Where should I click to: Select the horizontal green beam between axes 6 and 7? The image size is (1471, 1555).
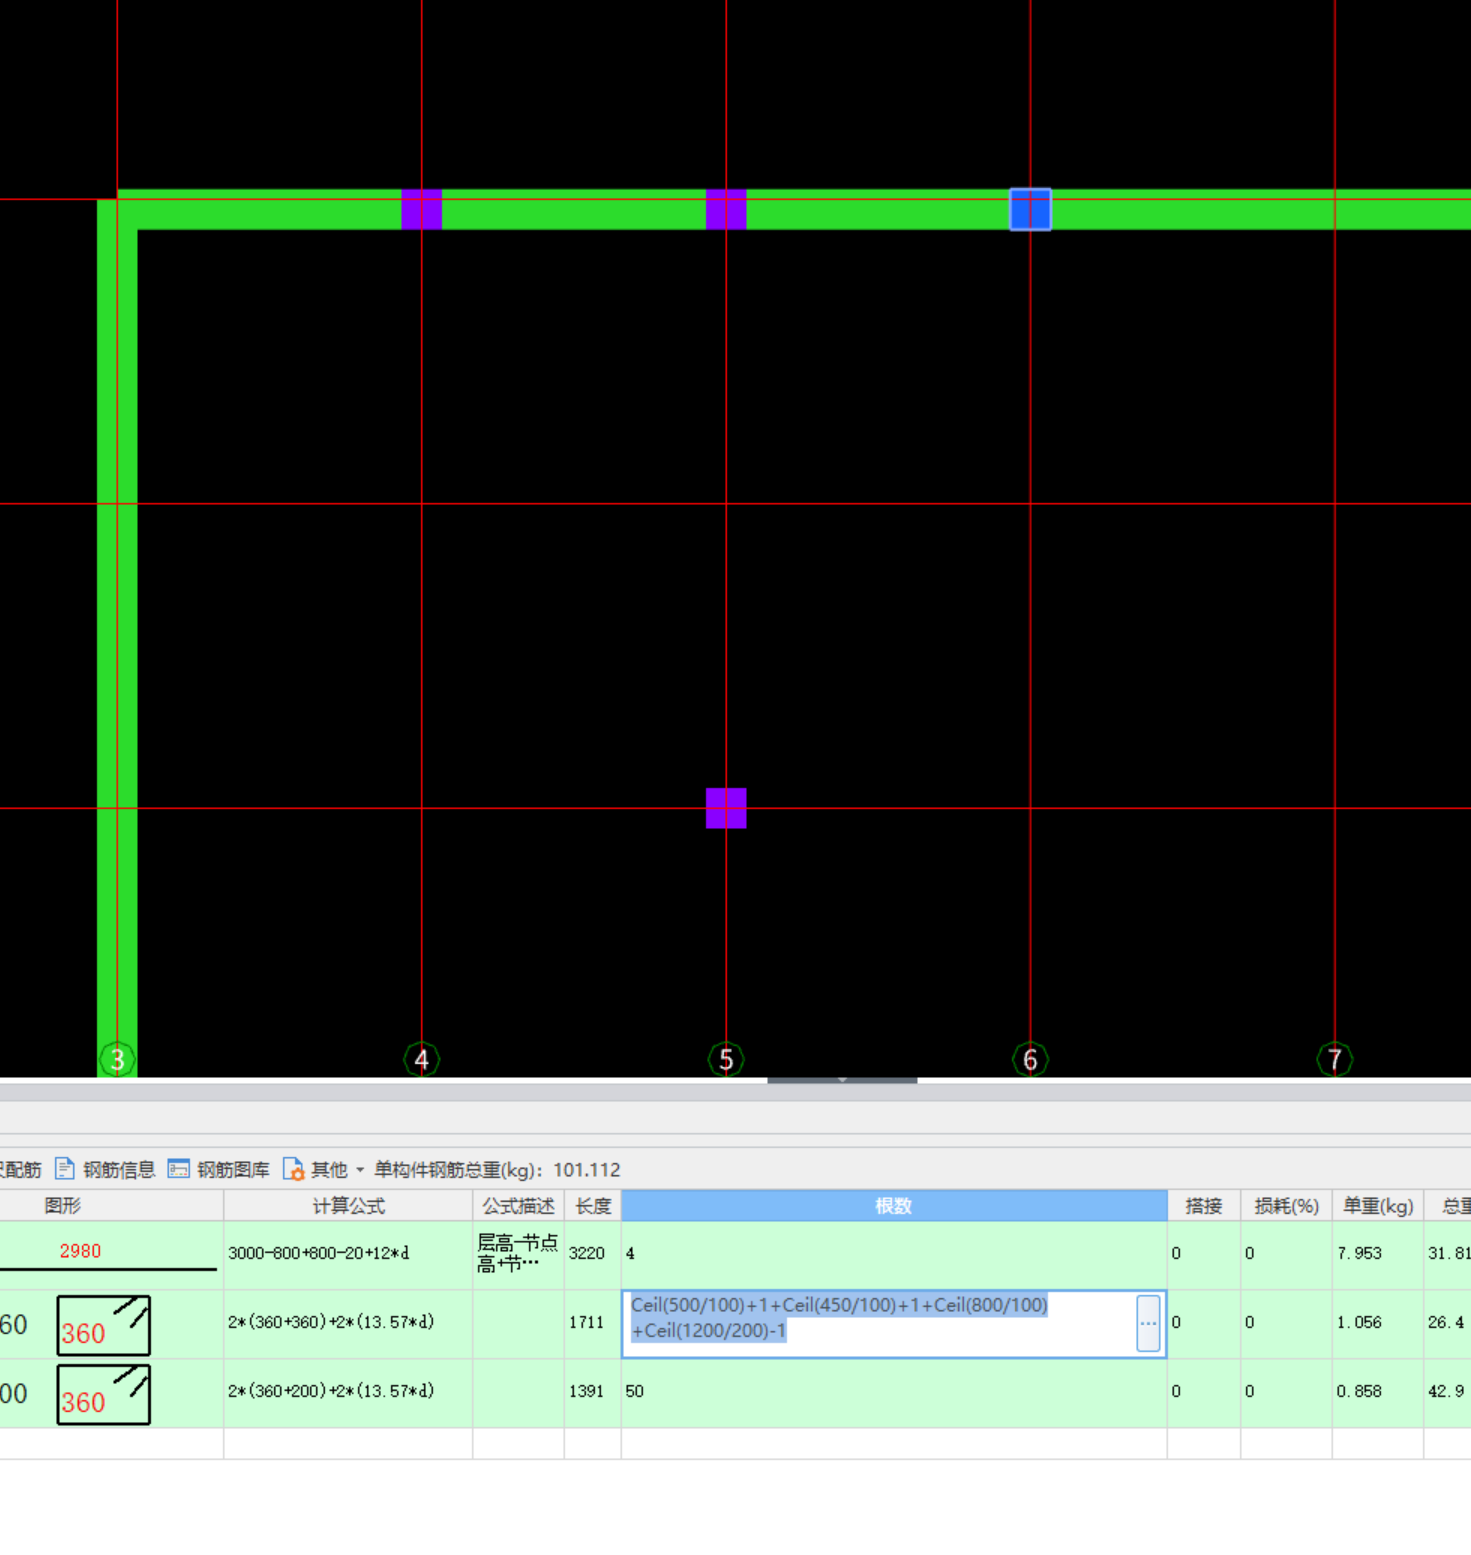tap(1192, 210)
